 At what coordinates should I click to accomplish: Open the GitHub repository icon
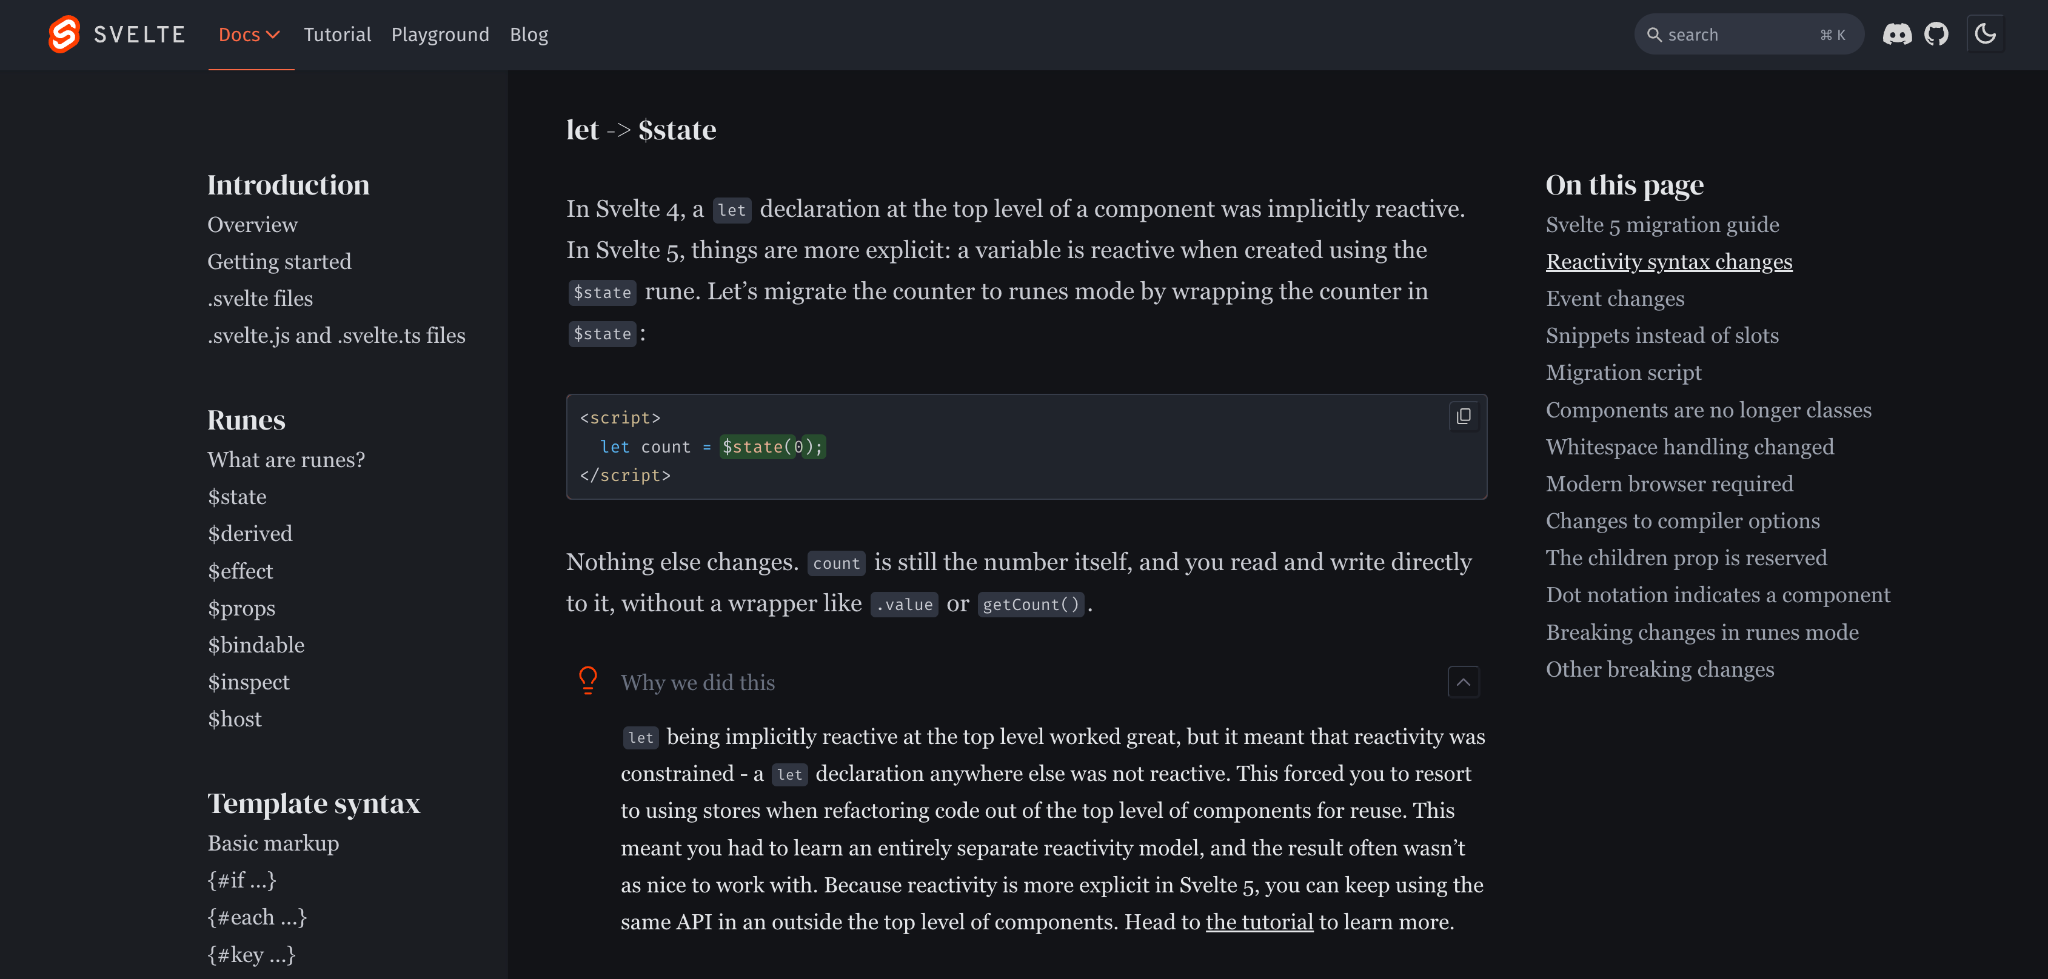(1937, 33)
